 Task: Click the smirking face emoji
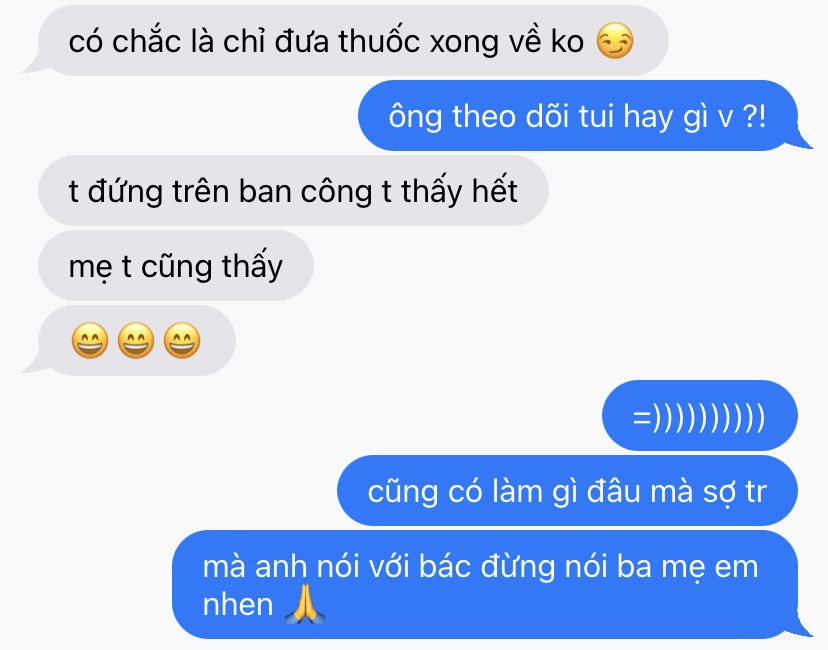click(x=615, y=41)
